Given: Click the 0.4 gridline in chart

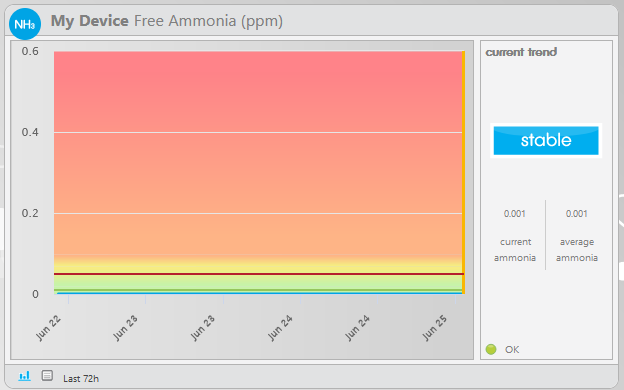Looking at the screenshot, I should pos(258,132).
